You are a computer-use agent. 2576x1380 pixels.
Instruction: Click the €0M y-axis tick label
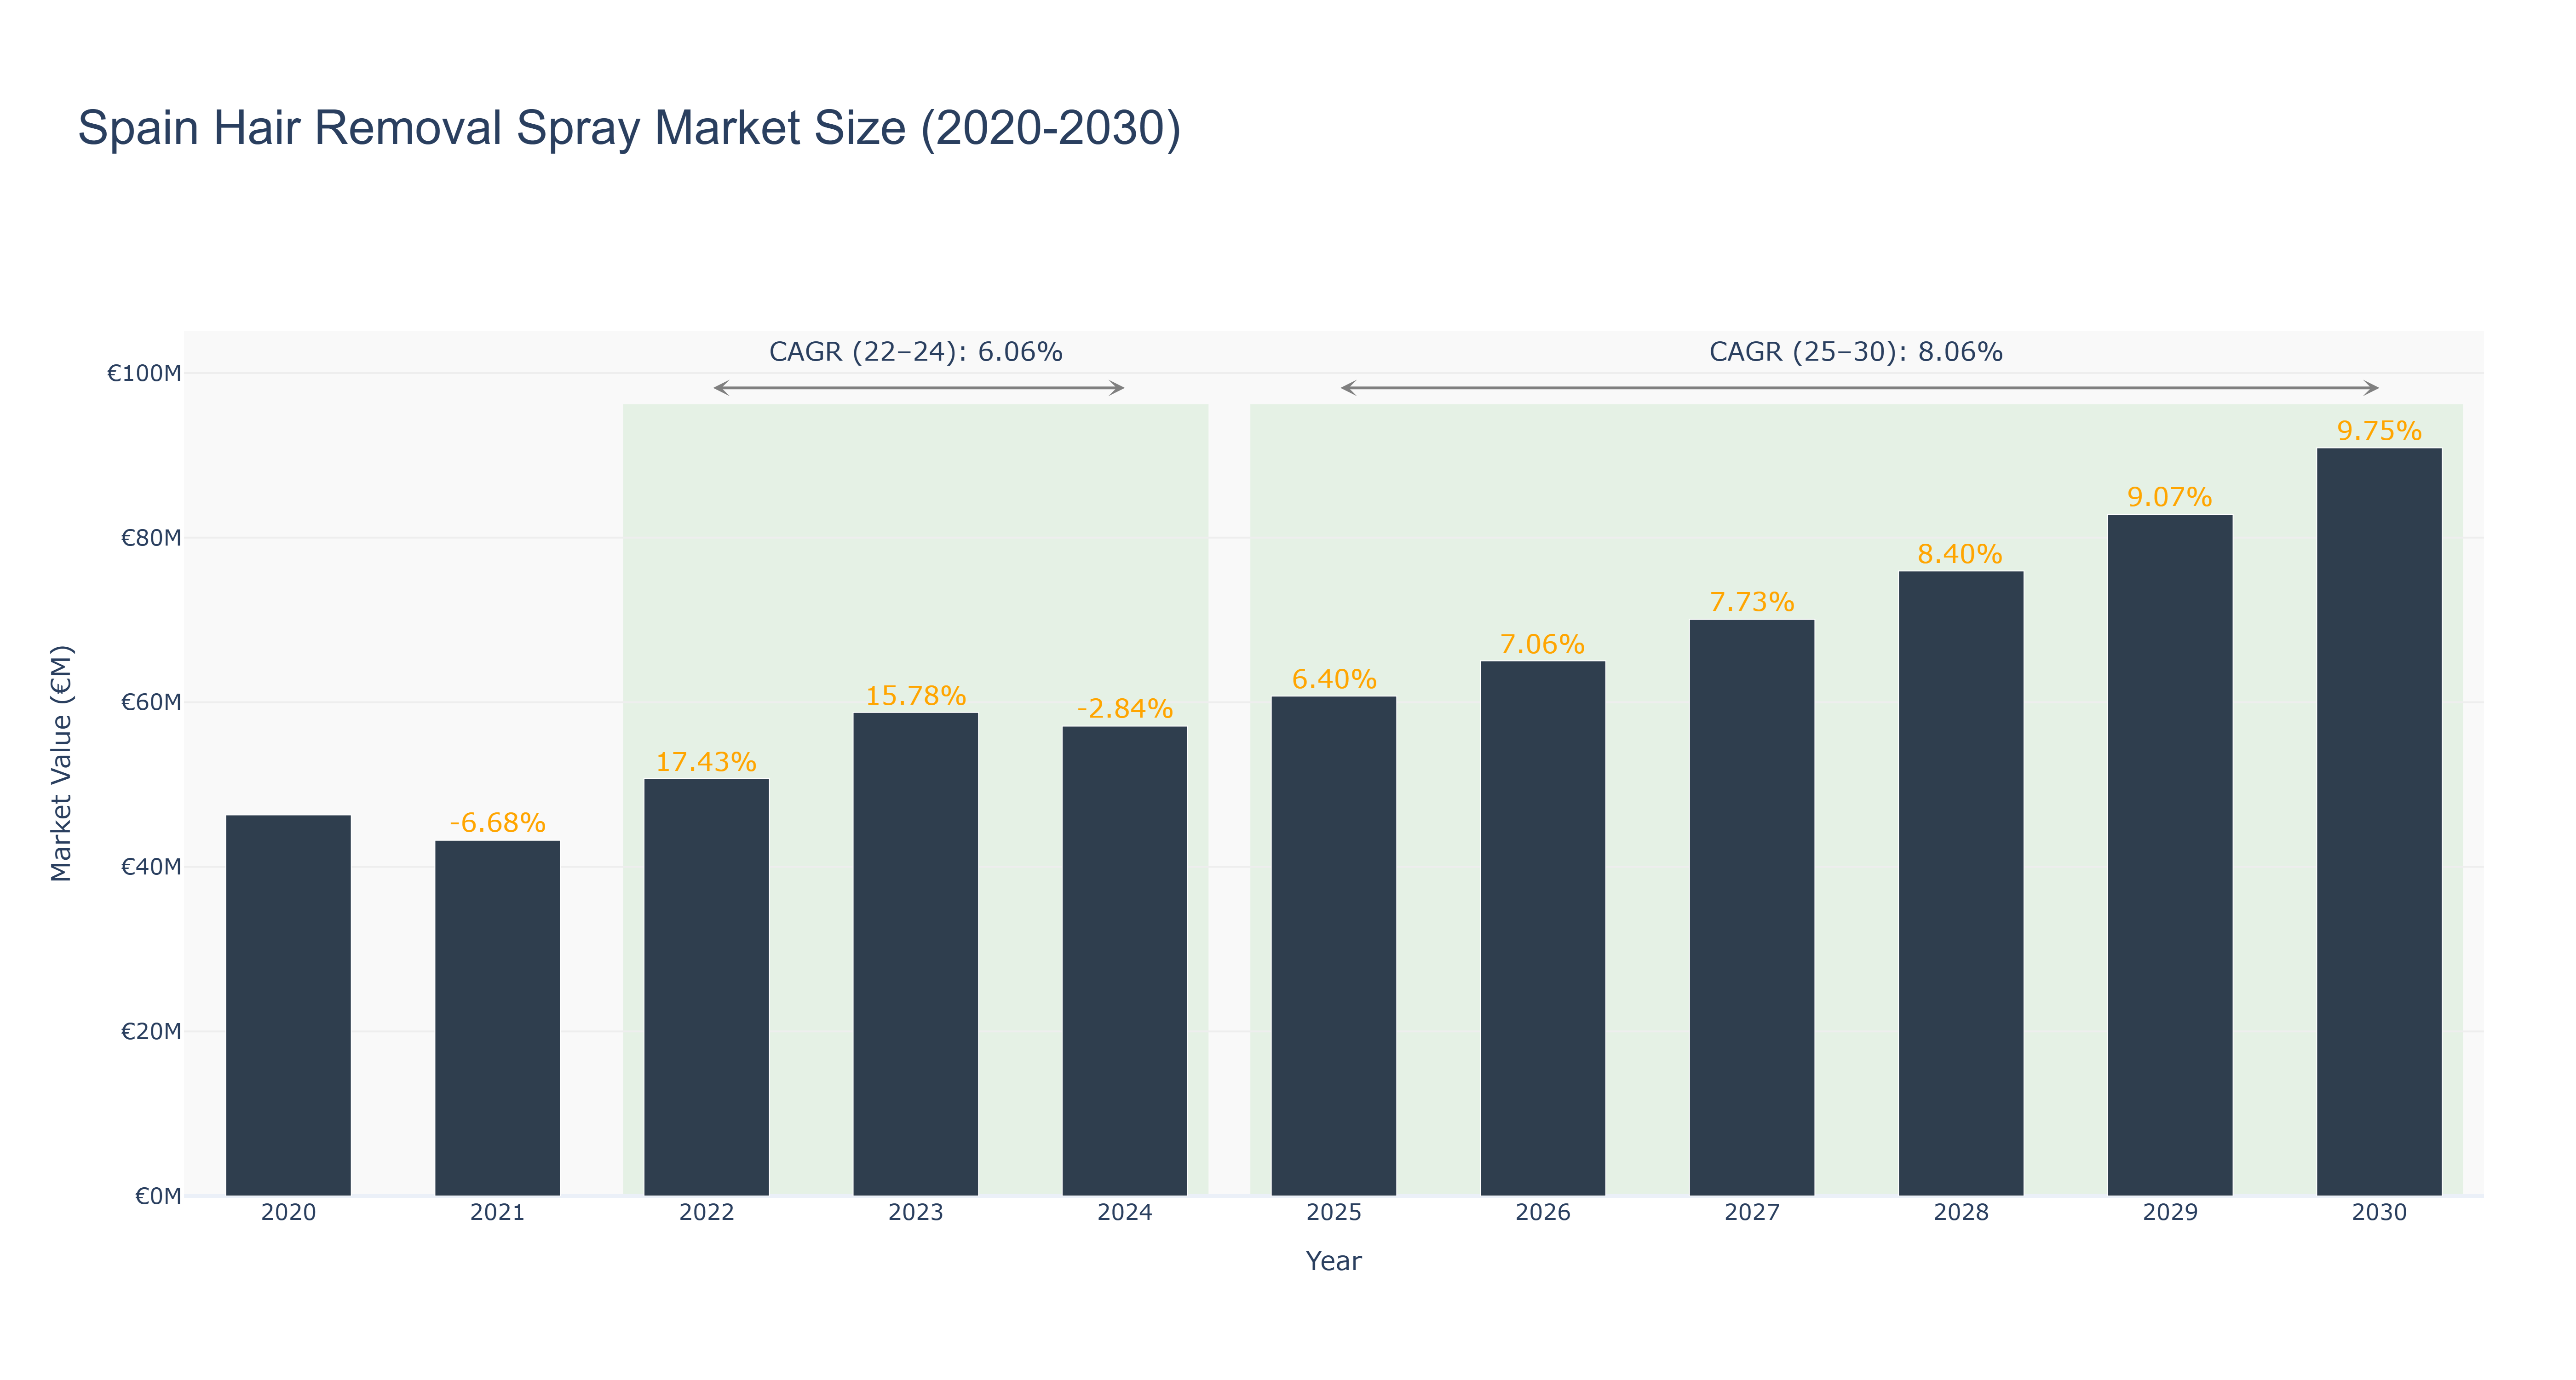click(x=158, y=1196)
